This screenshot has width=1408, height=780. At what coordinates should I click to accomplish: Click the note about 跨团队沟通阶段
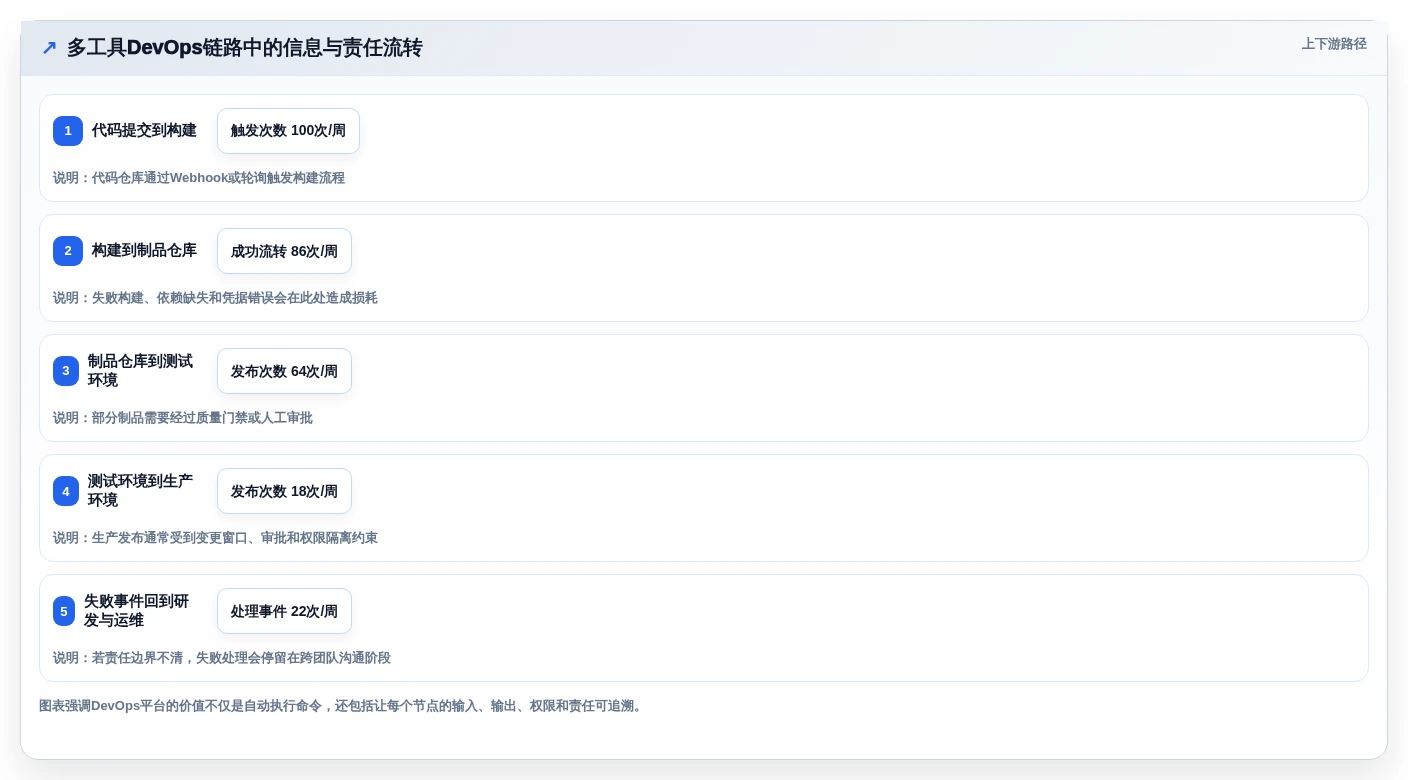(x=222, y=658)
